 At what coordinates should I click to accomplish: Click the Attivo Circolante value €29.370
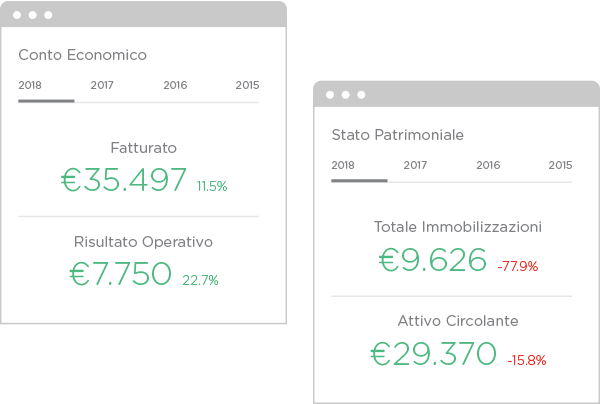pos(433,354)
